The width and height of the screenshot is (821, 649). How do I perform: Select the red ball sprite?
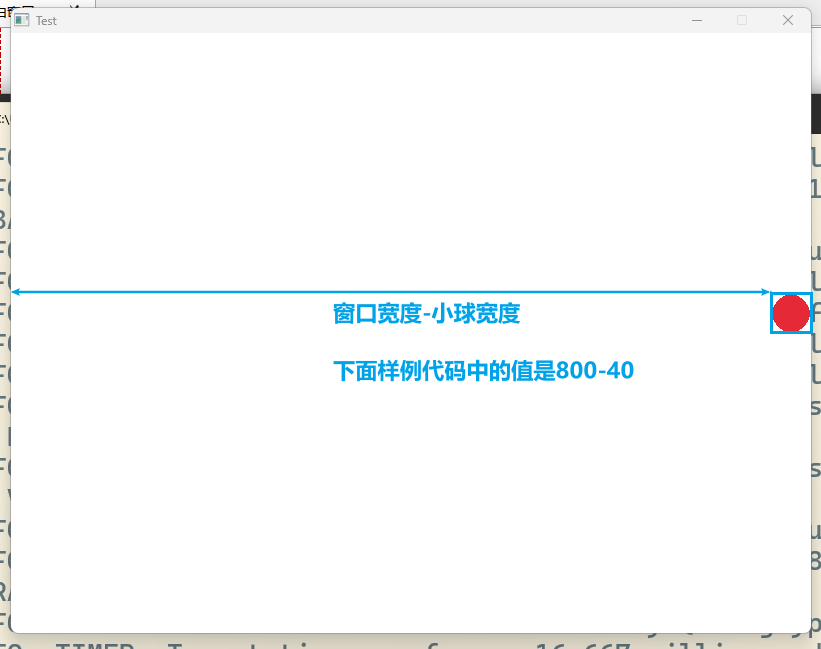[x=791, y=313]
